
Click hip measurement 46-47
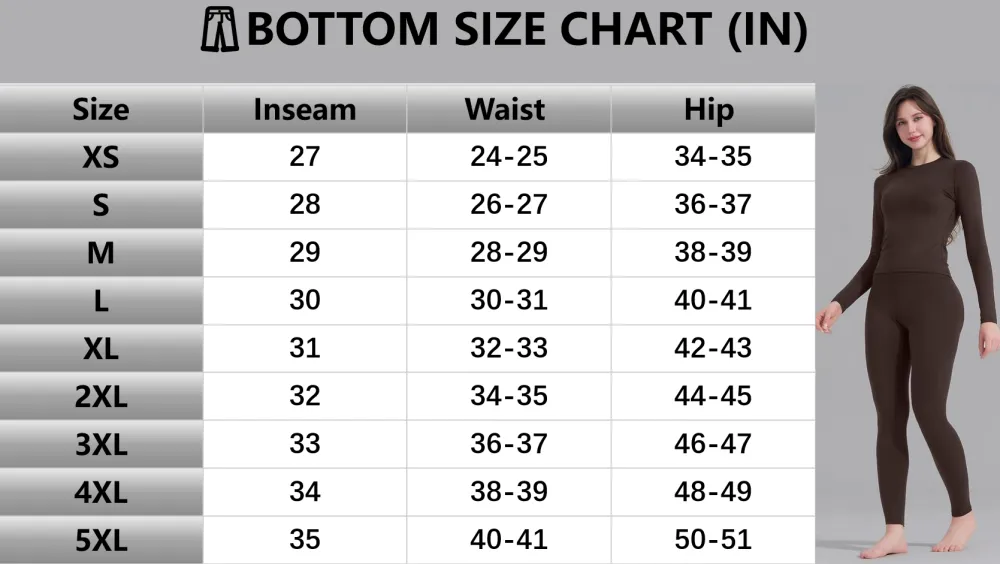713,444
